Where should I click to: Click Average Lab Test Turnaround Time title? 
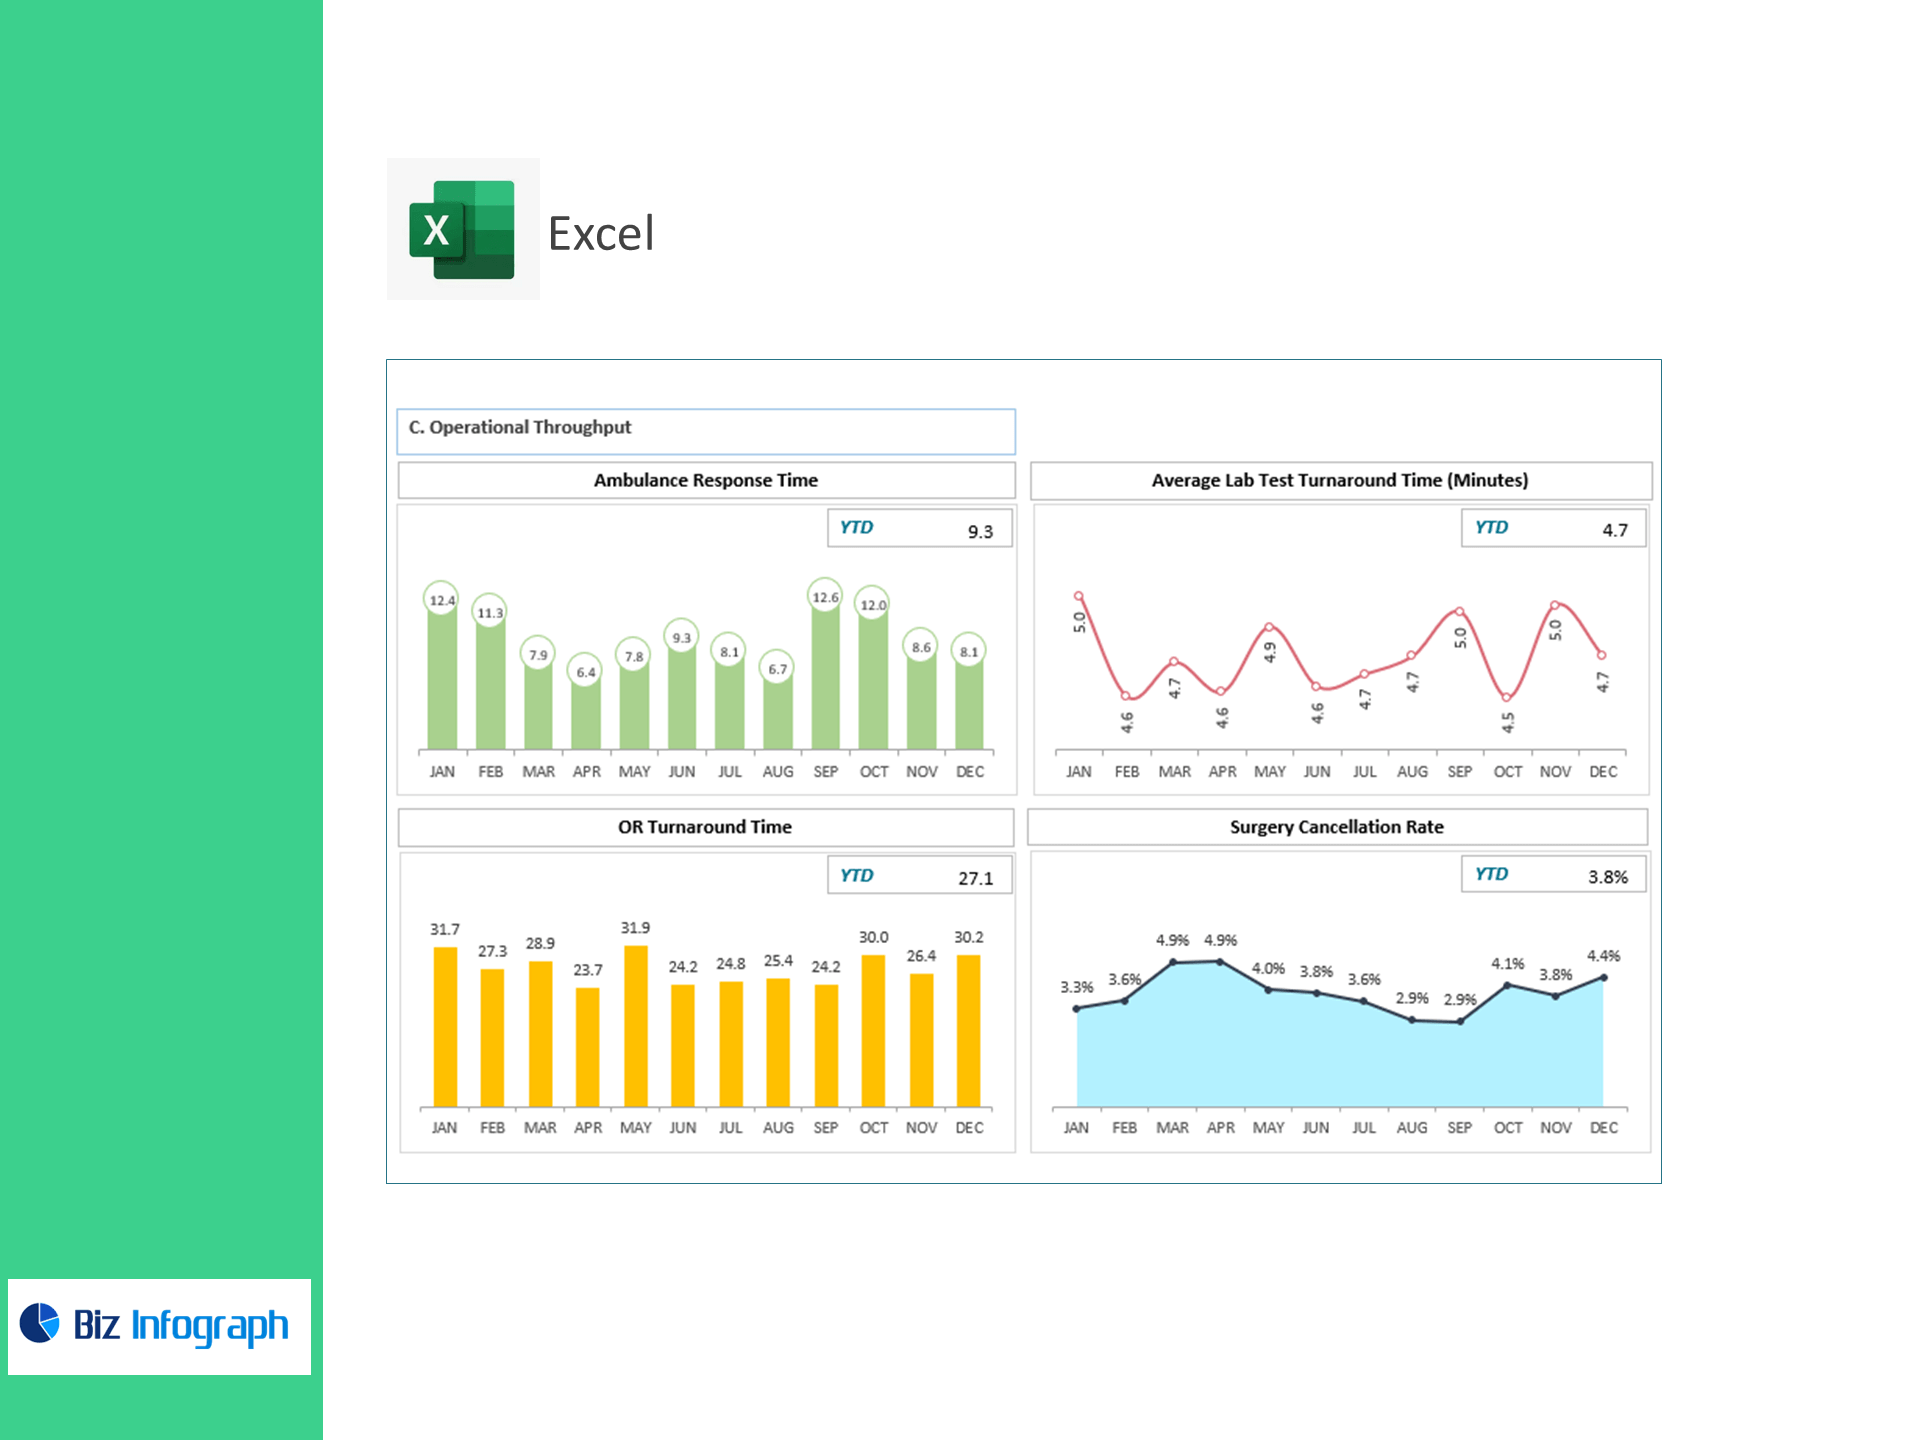1340,480
